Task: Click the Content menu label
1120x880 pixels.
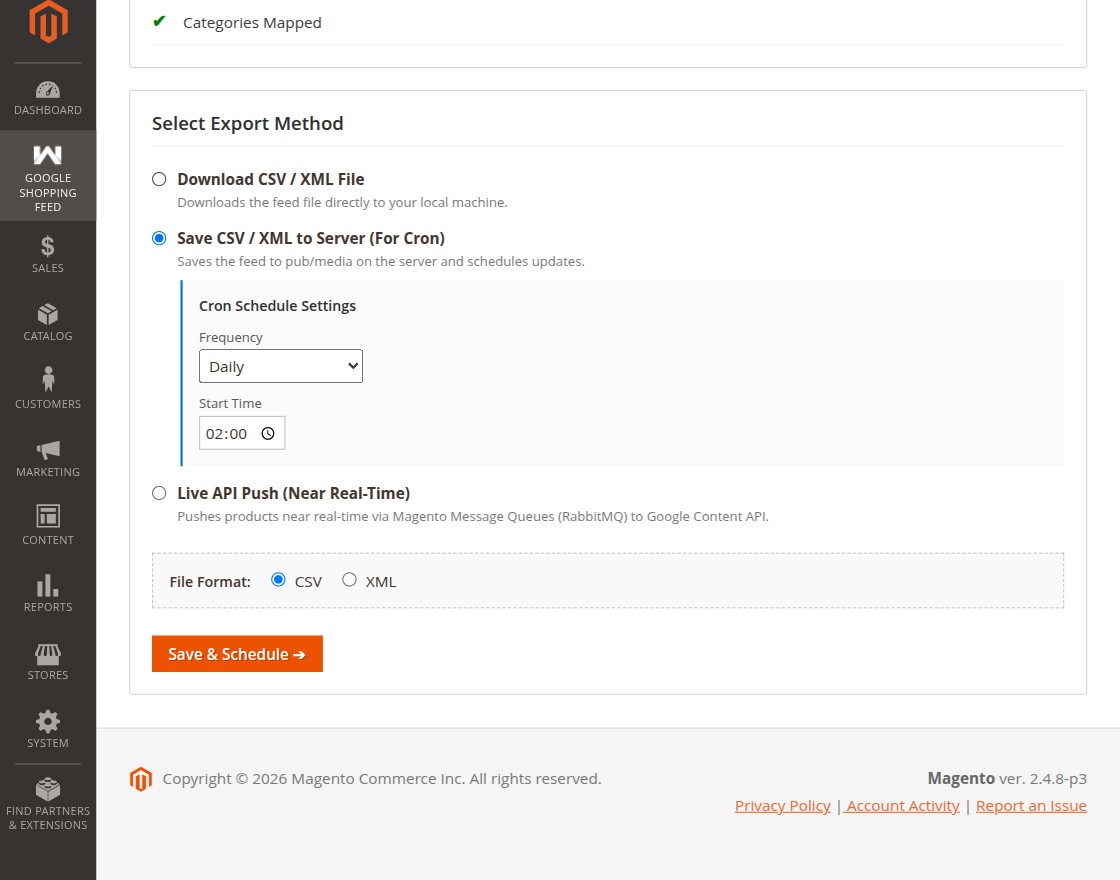Action: coord(48,540)
